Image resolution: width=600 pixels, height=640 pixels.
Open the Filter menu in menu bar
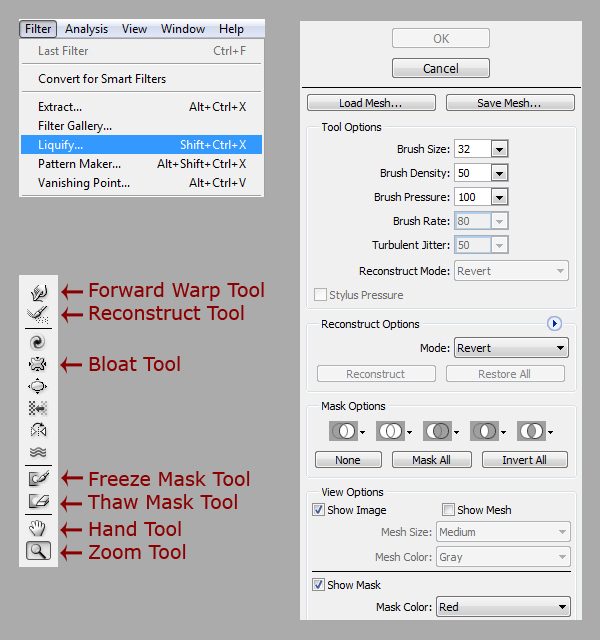pyautogui.click(x=38, y=29)
